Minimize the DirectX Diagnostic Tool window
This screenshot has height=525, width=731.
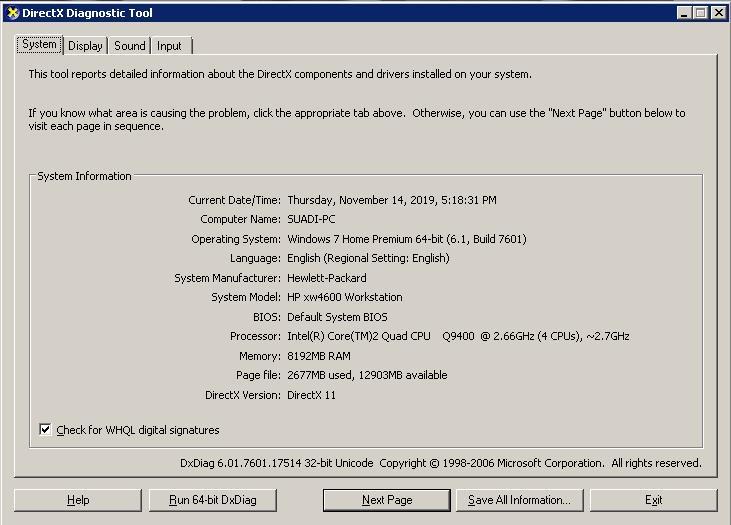pyautogui.click(x=684, y=13)
